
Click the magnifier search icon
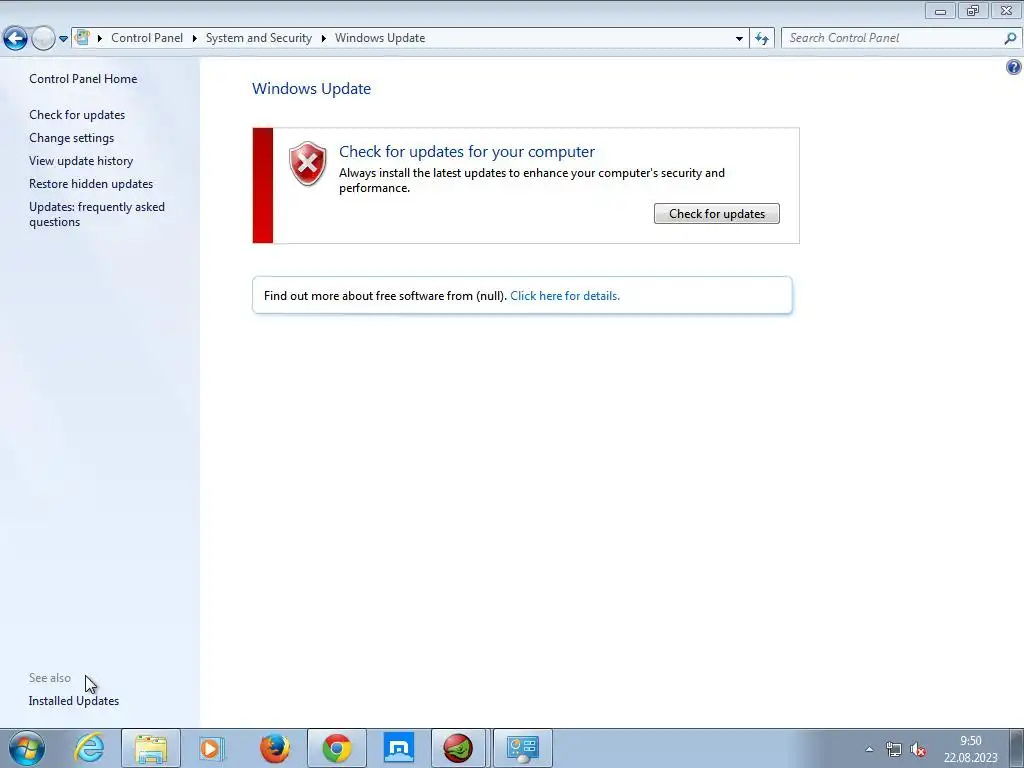1010,38
